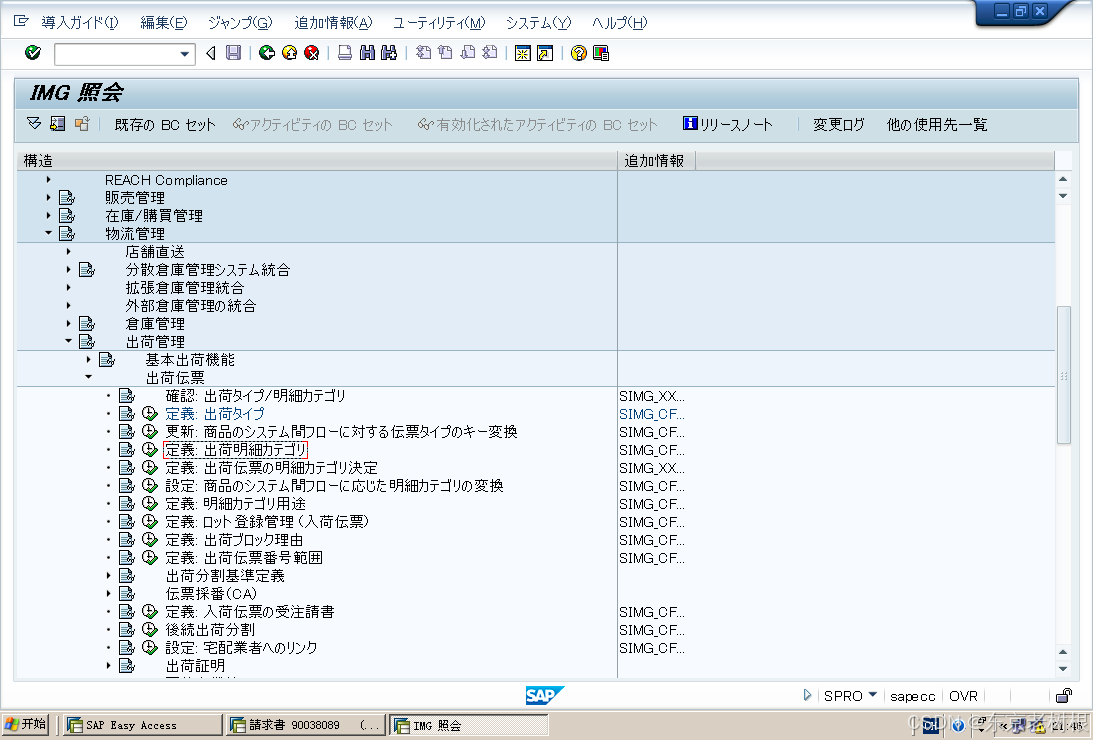Collapse the 出荷伝票 node

point(89,377)
